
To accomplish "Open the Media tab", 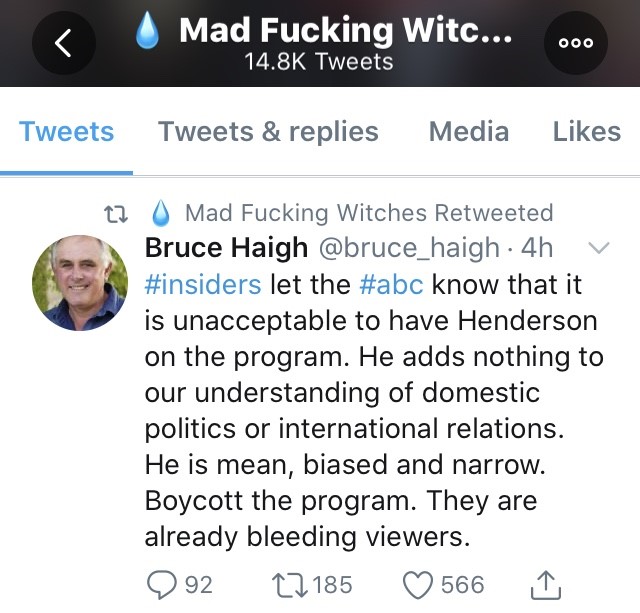I will [x=468, y=131].
